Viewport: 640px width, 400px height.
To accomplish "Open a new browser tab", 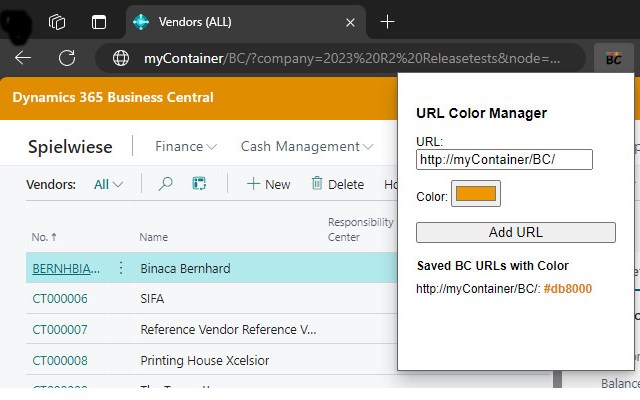I will click(388, 21).
